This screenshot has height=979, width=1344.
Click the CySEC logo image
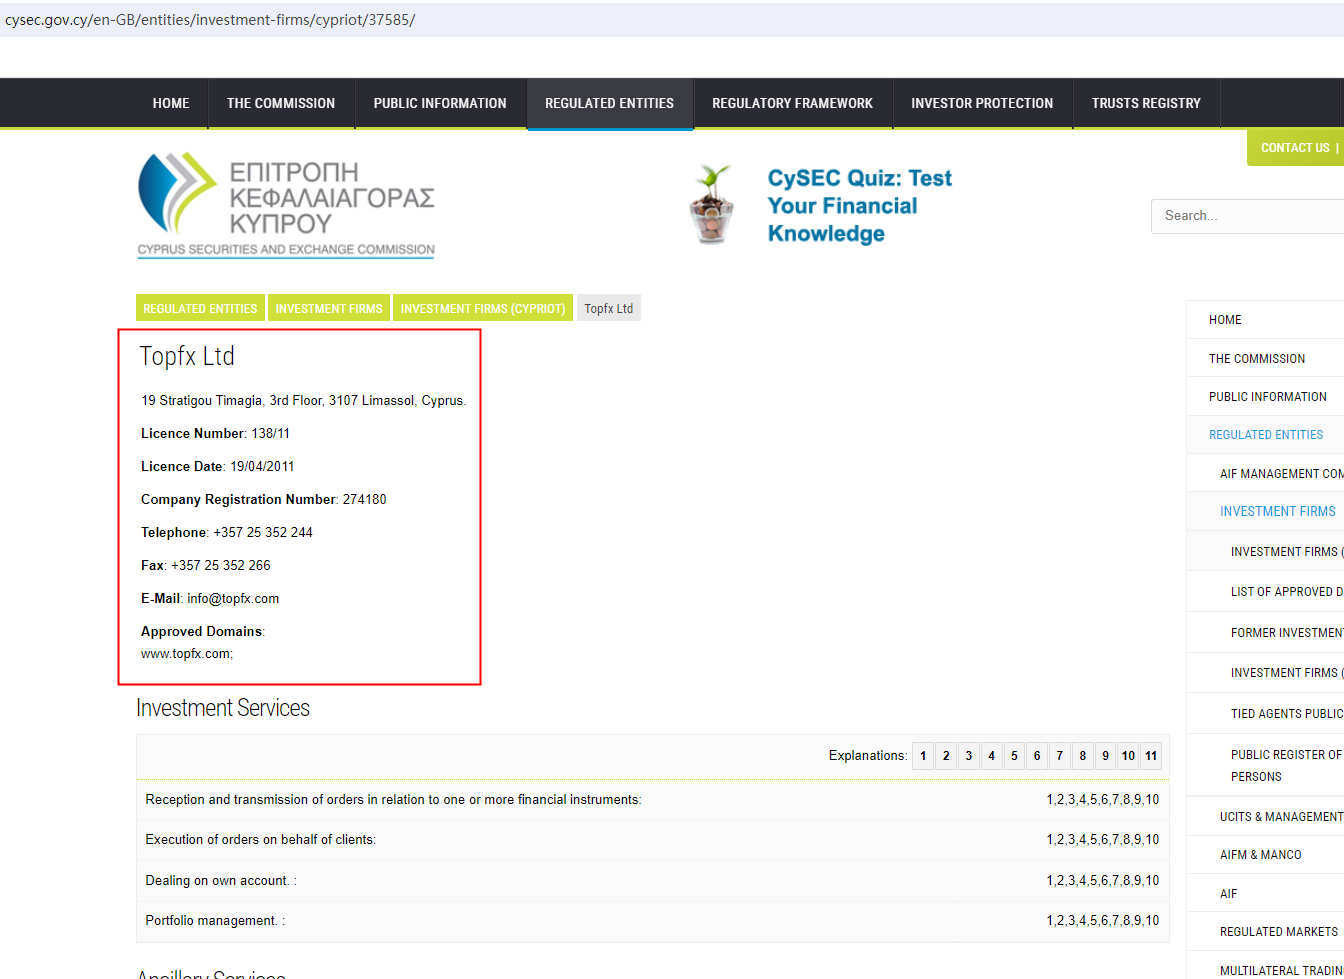coord(286,205)
